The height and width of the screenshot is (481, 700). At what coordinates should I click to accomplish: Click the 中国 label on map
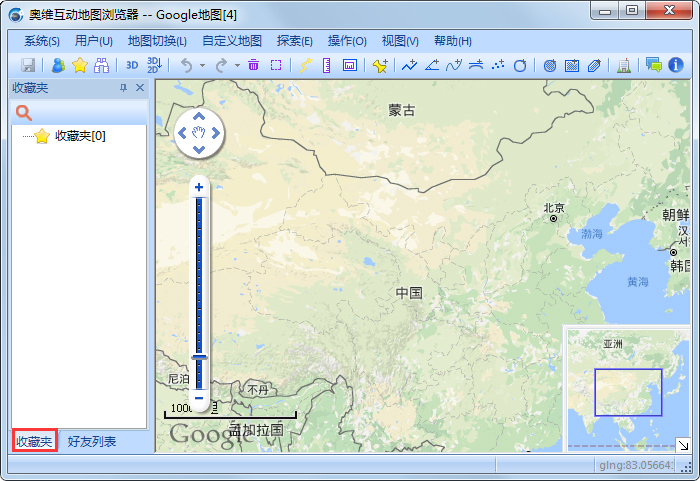(409, 293)
